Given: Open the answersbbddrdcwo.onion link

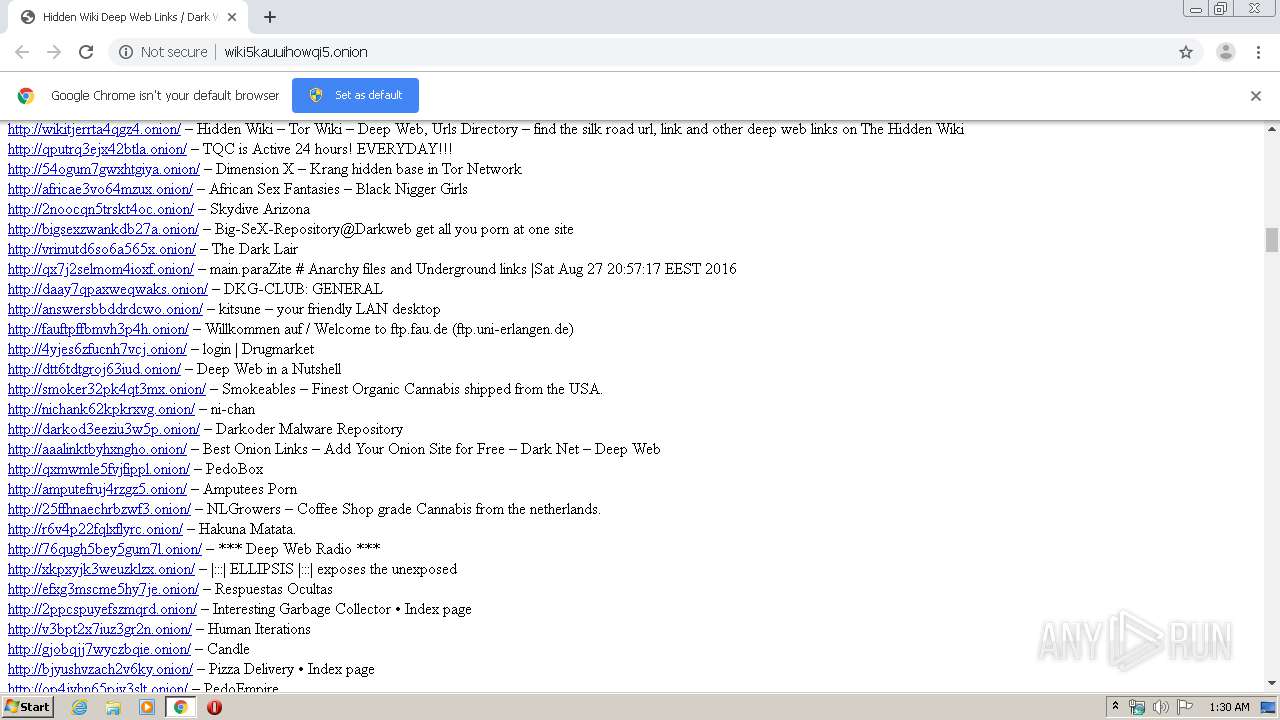Looking at the screenshot, I should tap(105, 309).
